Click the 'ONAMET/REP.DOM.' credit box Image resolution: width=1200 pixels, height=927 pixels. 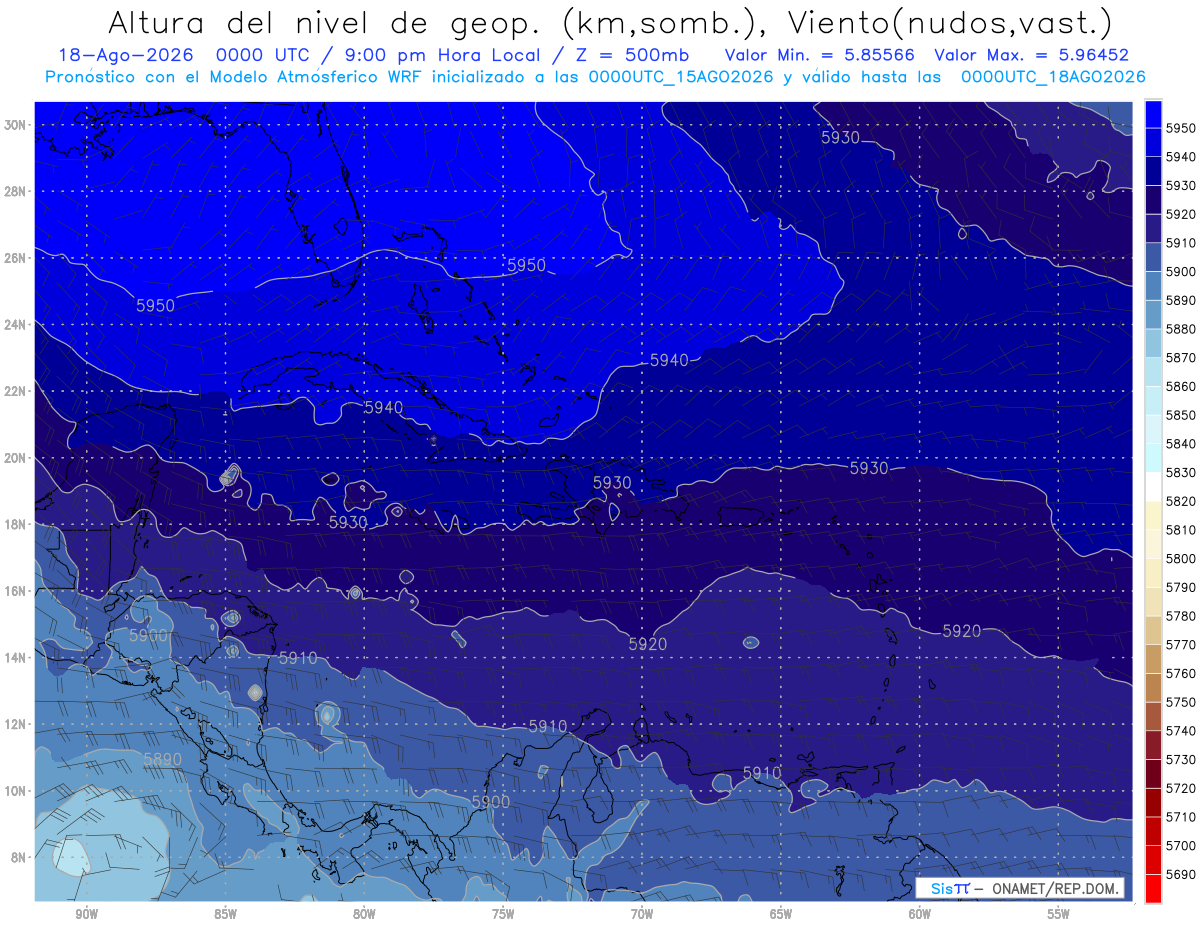tap(1020, 889)
